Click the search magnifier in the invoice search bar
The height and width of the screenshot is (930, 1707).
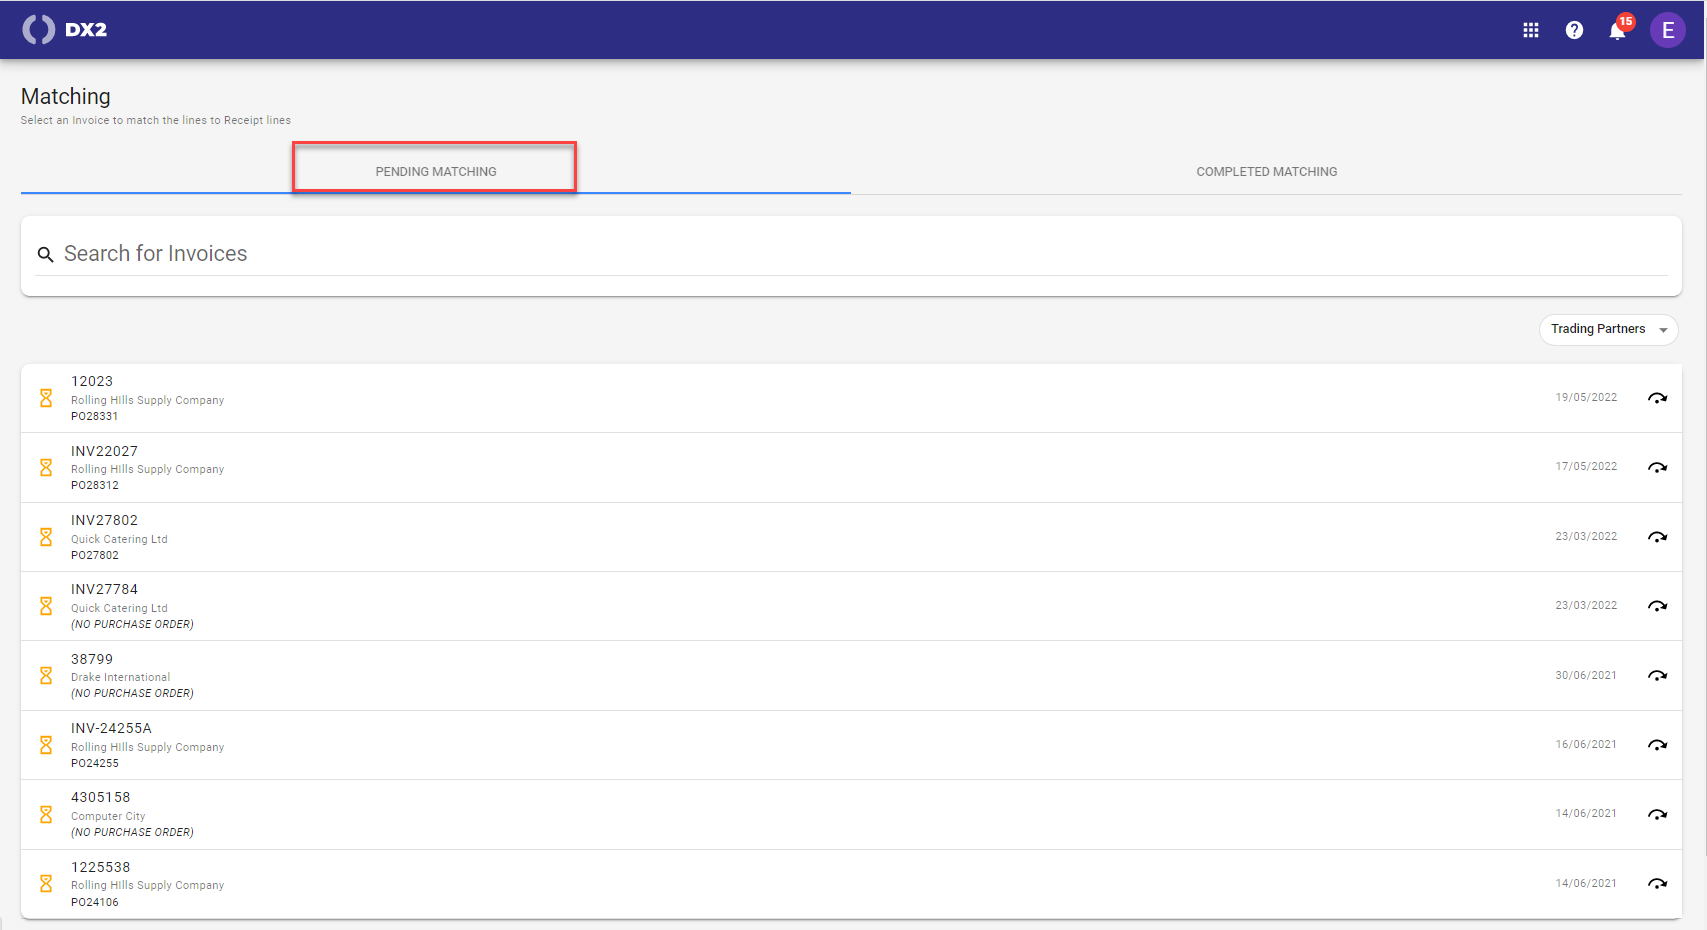(x=46, y=254)
